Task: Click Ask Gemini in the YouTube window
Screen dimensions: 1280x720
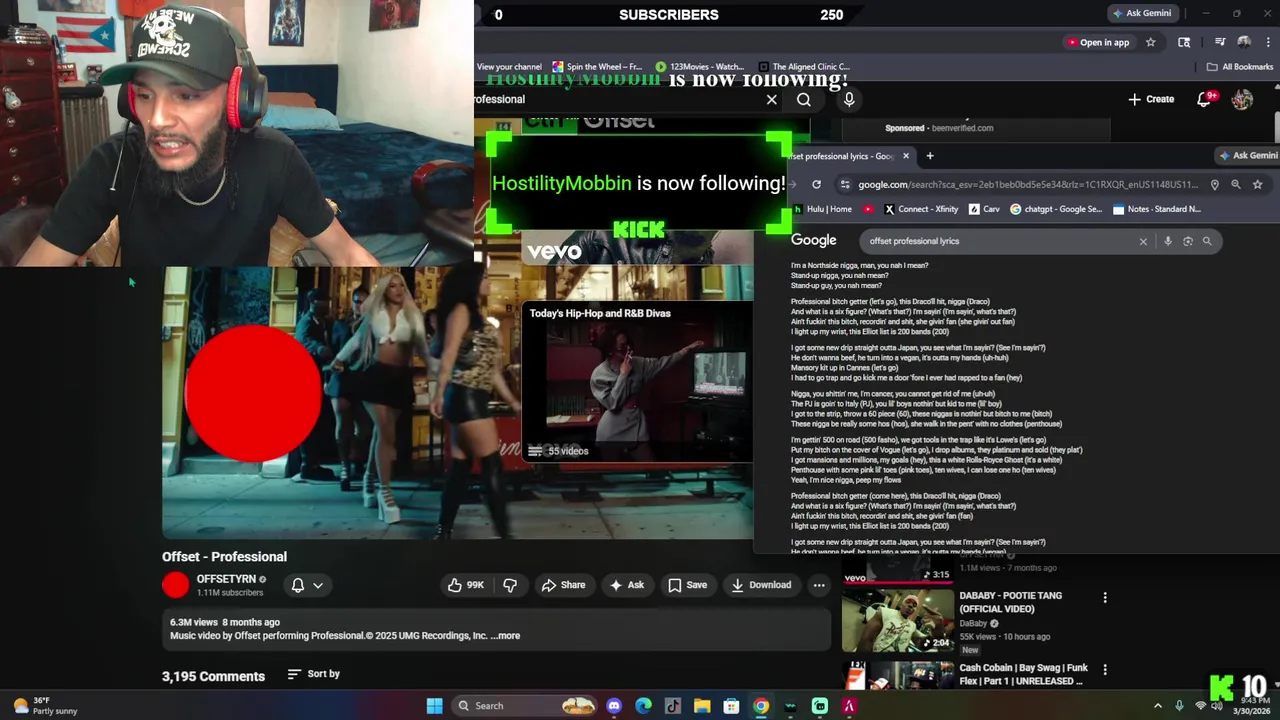Action: pyautogui.click(x=1143, y=13)
